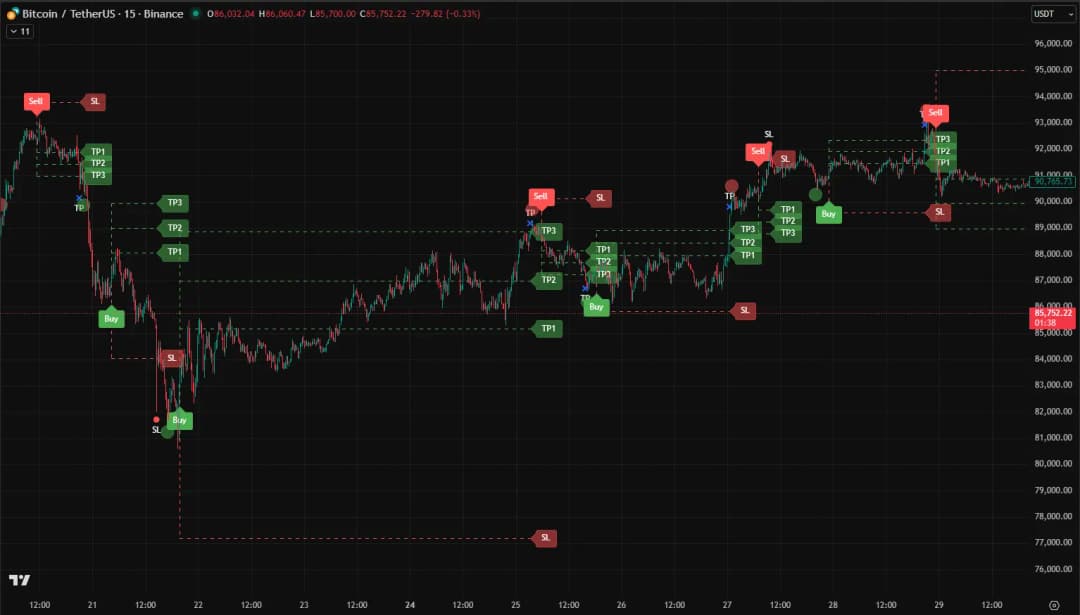Click the green market status dot
The image size is (1080, 615).
195,14
